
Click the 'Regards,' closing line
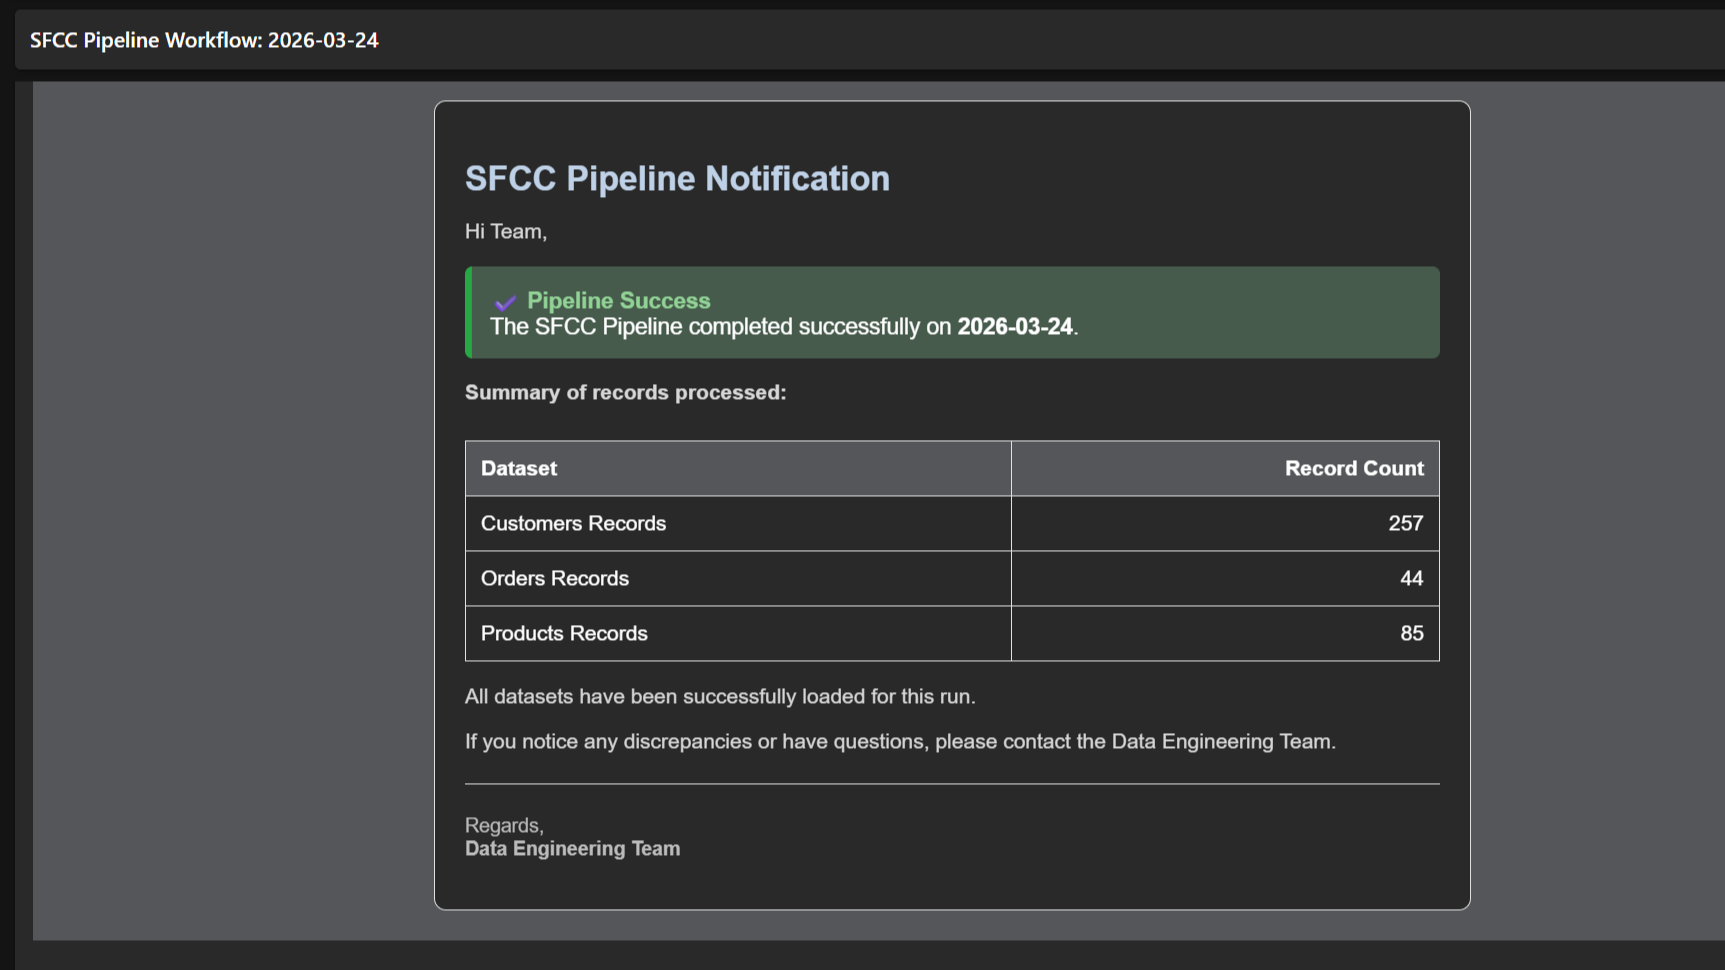click(x=504, y=825)
